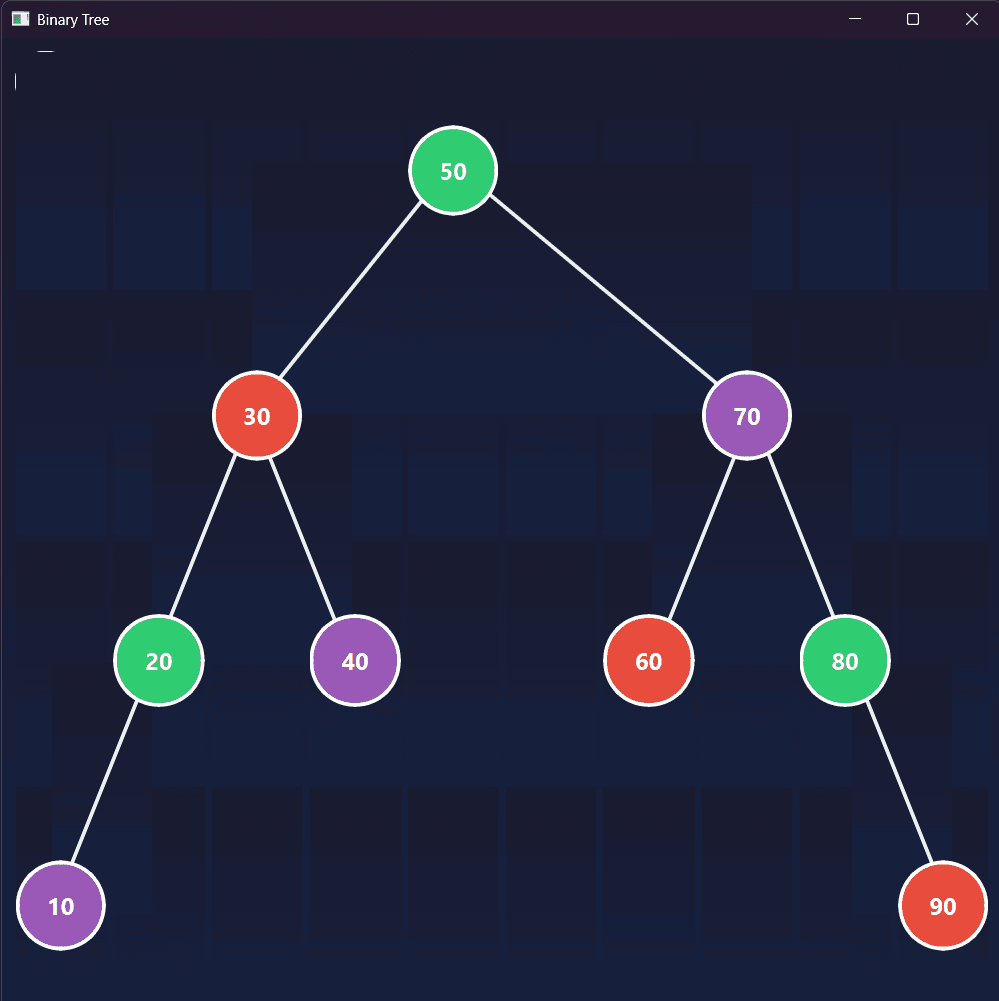
Task: Maximize the Binary Tree window
Action: [913, 19]
